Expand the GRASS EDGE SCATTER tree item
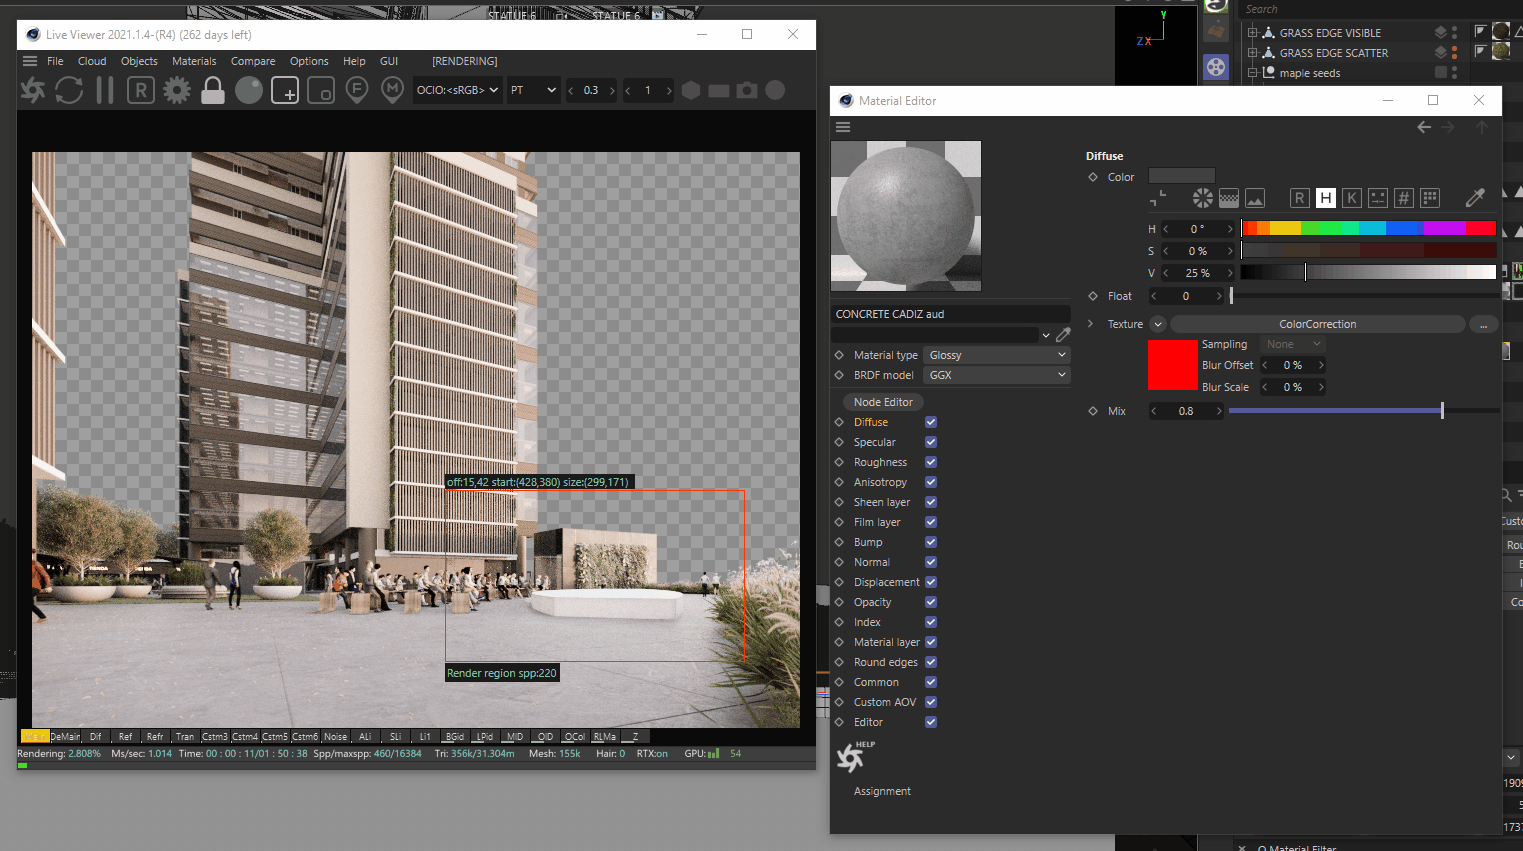Image resolution: width=1523 pixels, height=851 pixels. pyautogui.click(x=1252, y=53)
